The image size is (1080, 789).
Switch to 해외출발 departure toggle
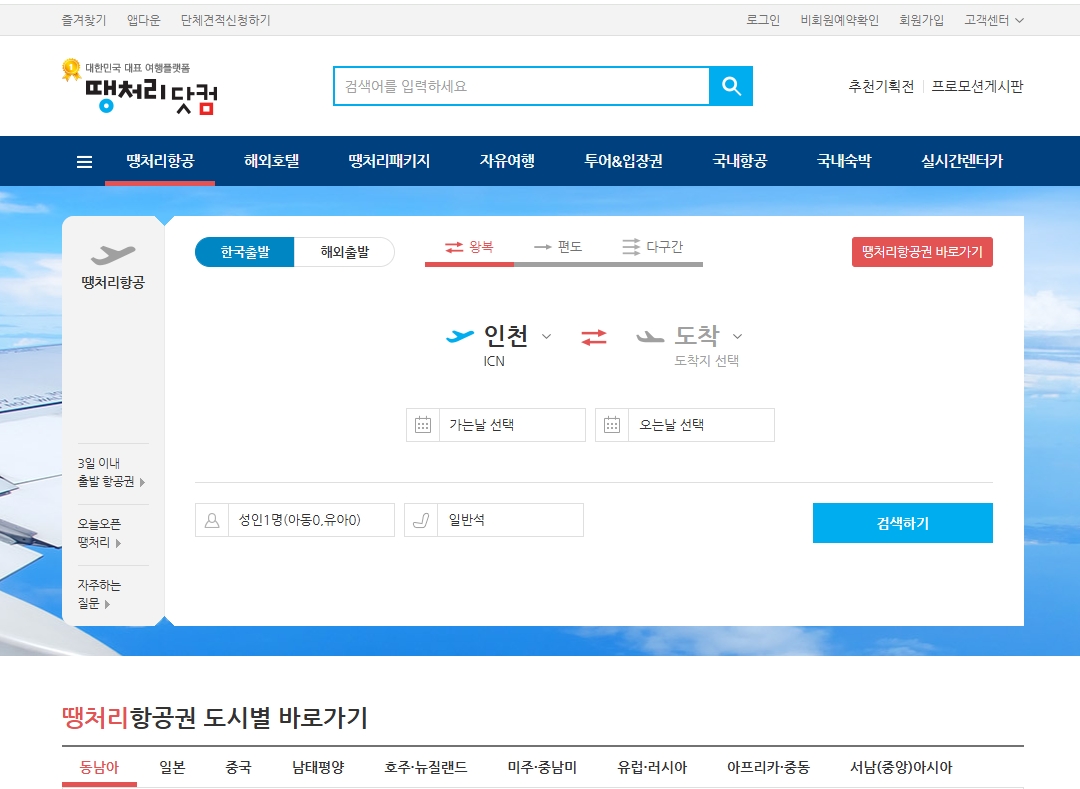tap(344, 252)
